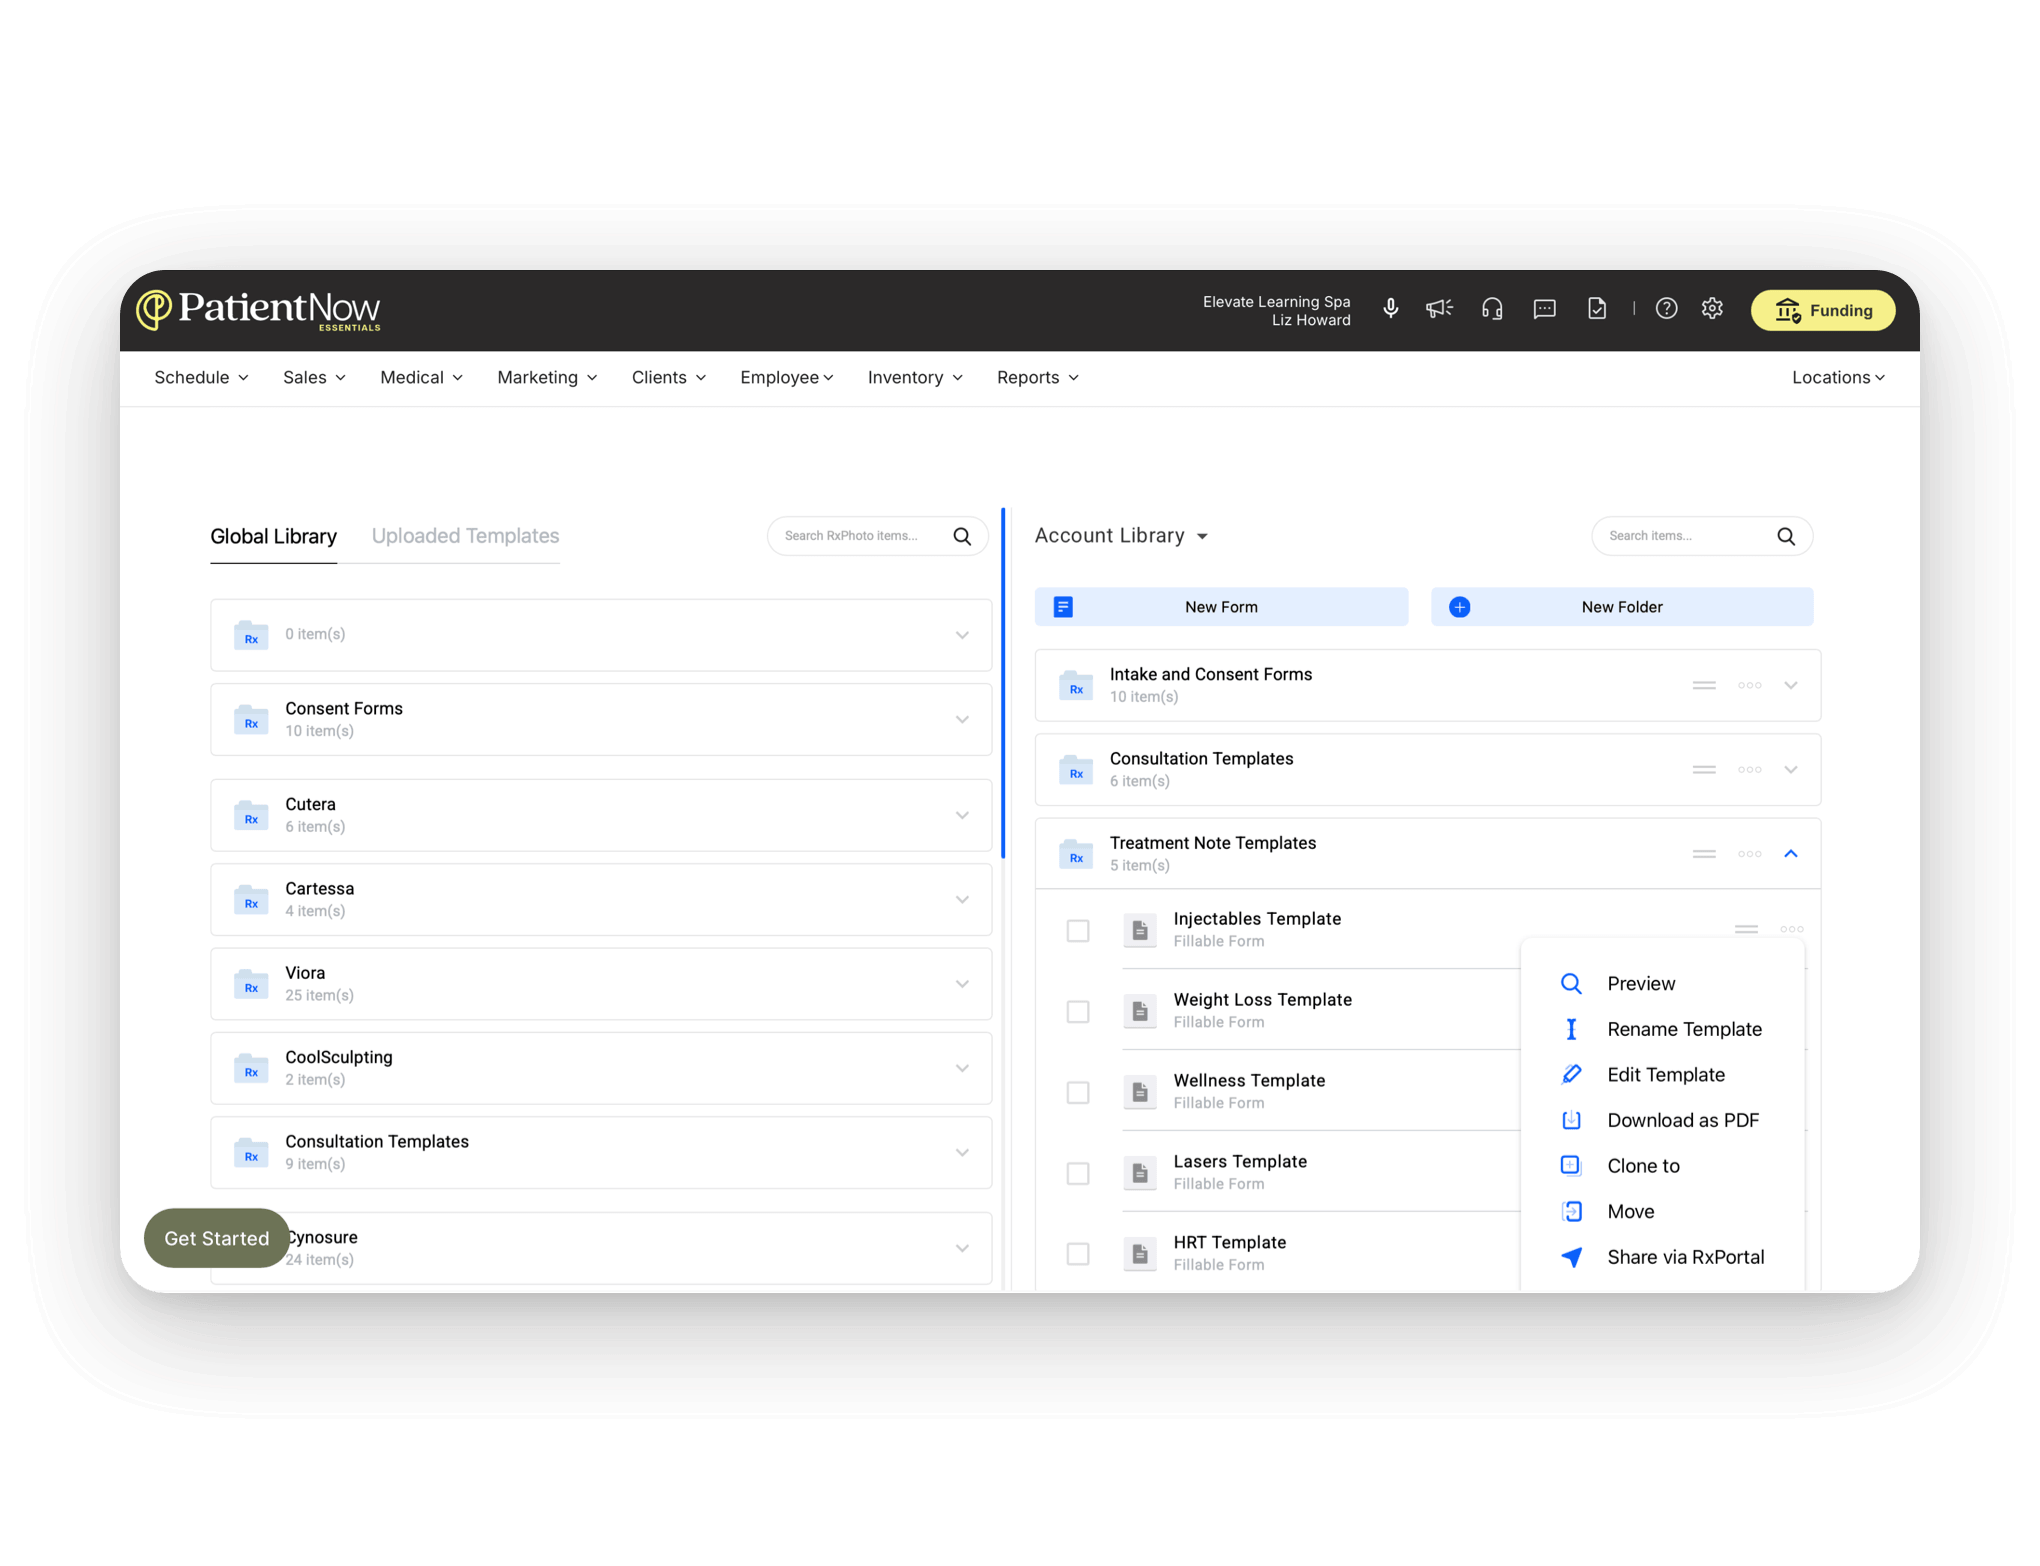
Task: Expand the unnamed 0 item(s) folder
Action: (x=962, y=636)
